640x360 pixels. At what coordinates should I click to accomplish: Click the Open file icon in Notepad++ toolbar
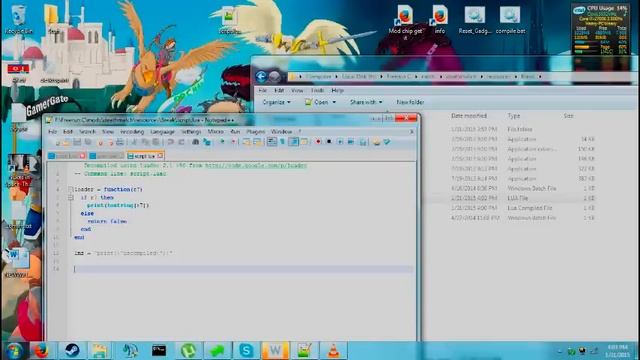click(67, 142)
